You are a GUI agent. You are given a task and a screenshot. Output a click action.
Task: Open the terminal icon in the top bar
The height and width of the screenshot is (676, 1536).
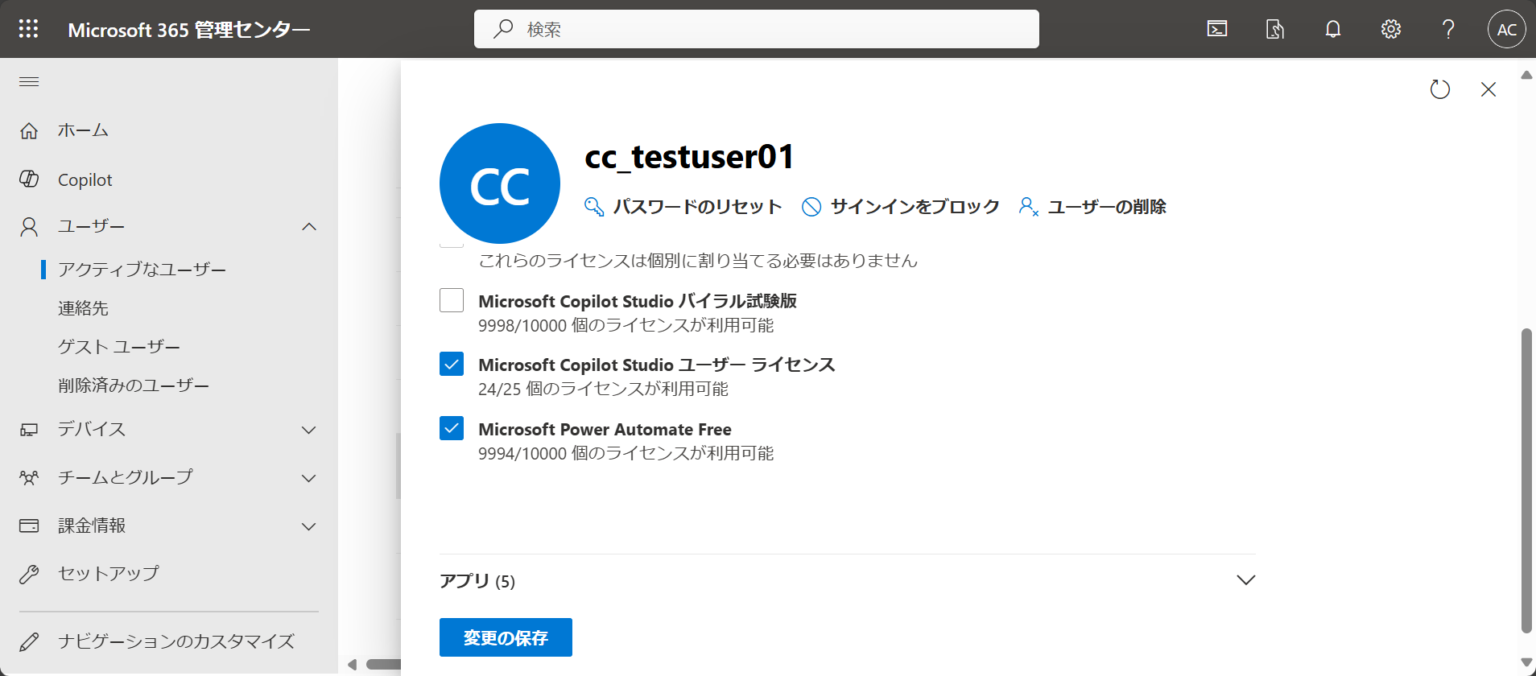point(1217,28)
